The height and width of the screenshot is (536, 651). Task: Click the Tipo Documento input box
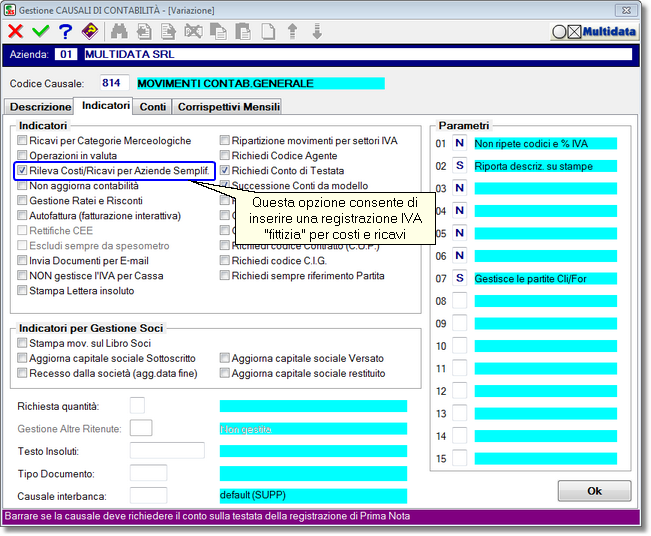(149, 473)
